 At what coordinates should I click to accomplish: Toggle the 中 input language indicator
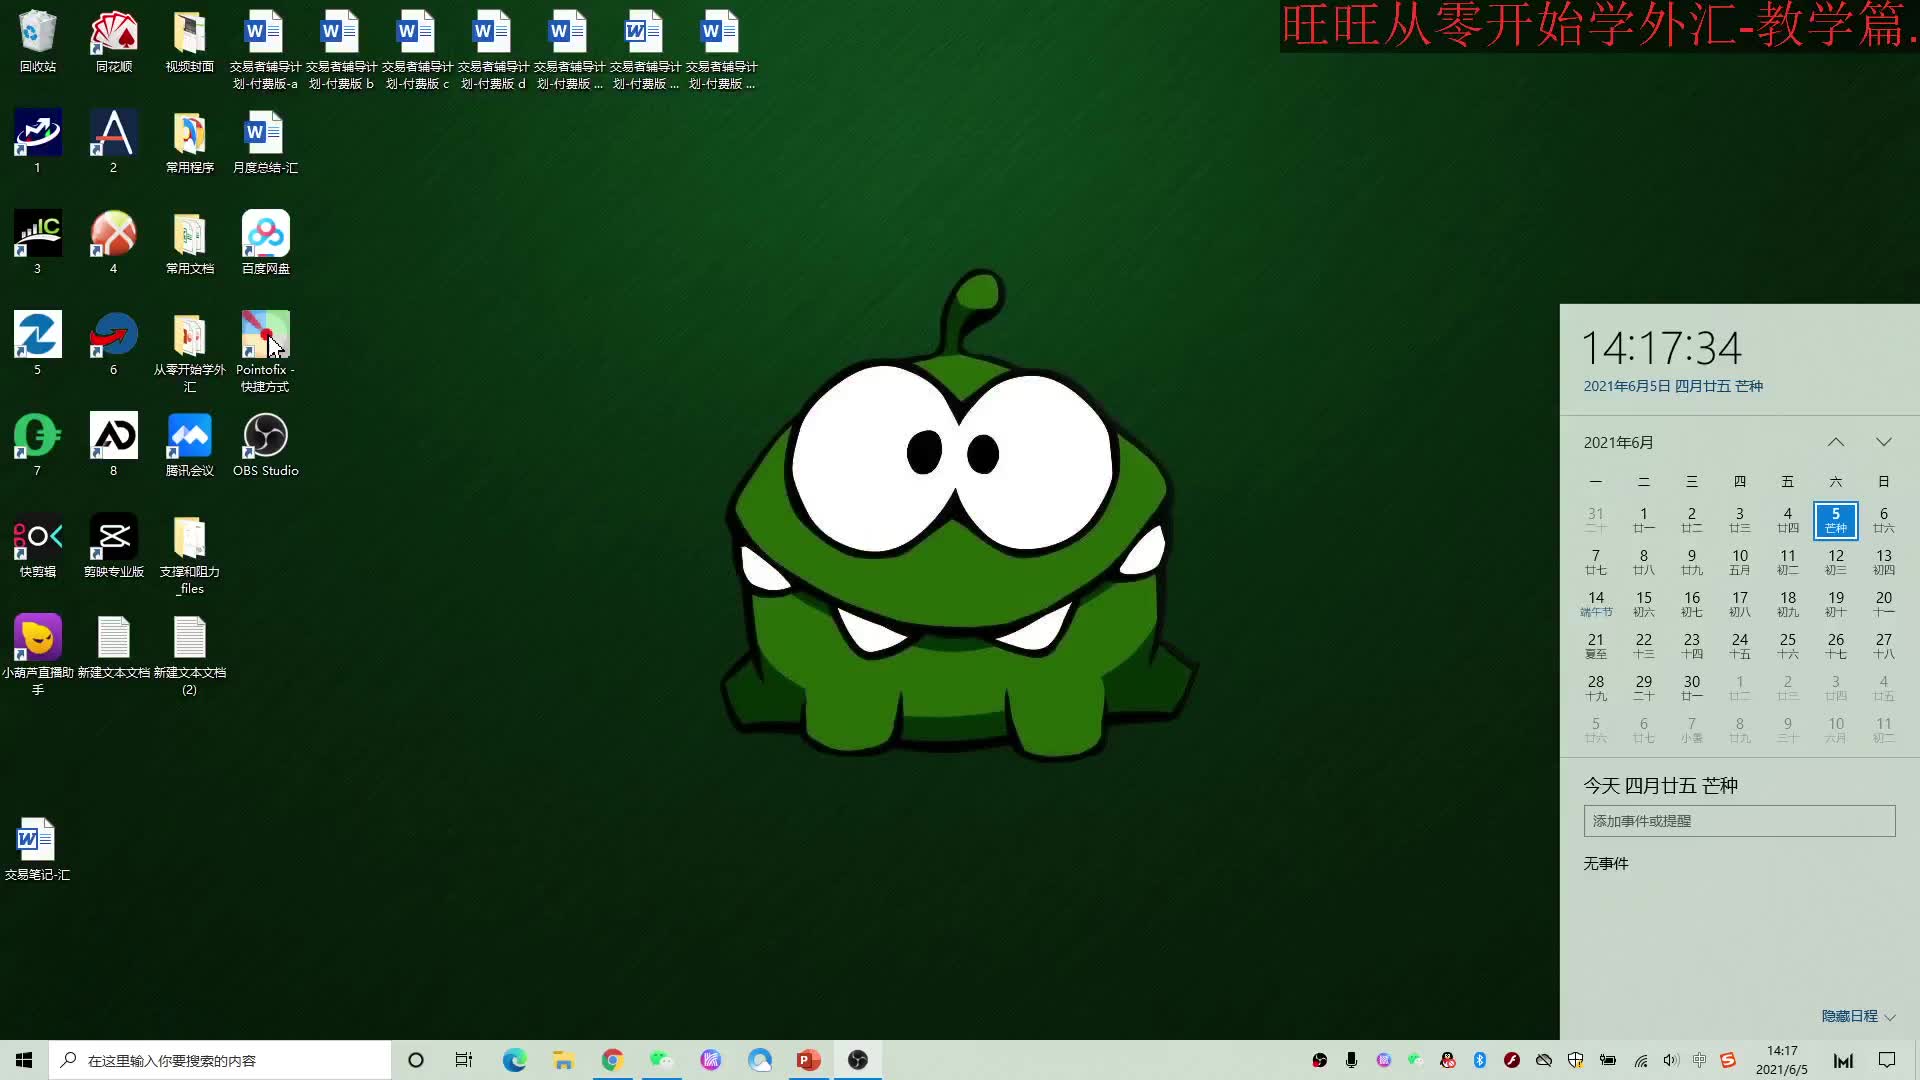(x=1699, y=1060)
